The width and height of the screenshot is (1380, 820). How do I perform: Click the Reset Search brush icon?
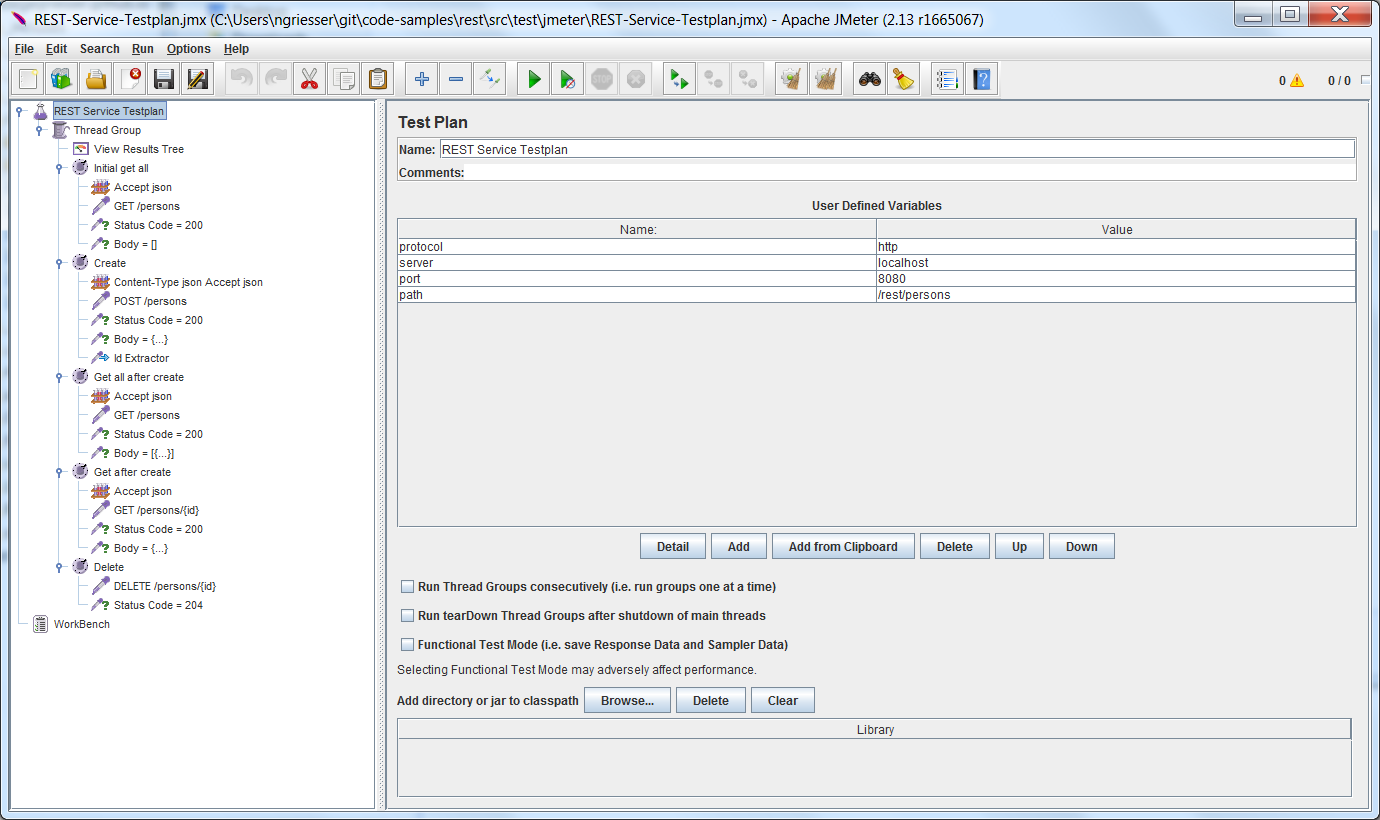(x=904, y=79)
